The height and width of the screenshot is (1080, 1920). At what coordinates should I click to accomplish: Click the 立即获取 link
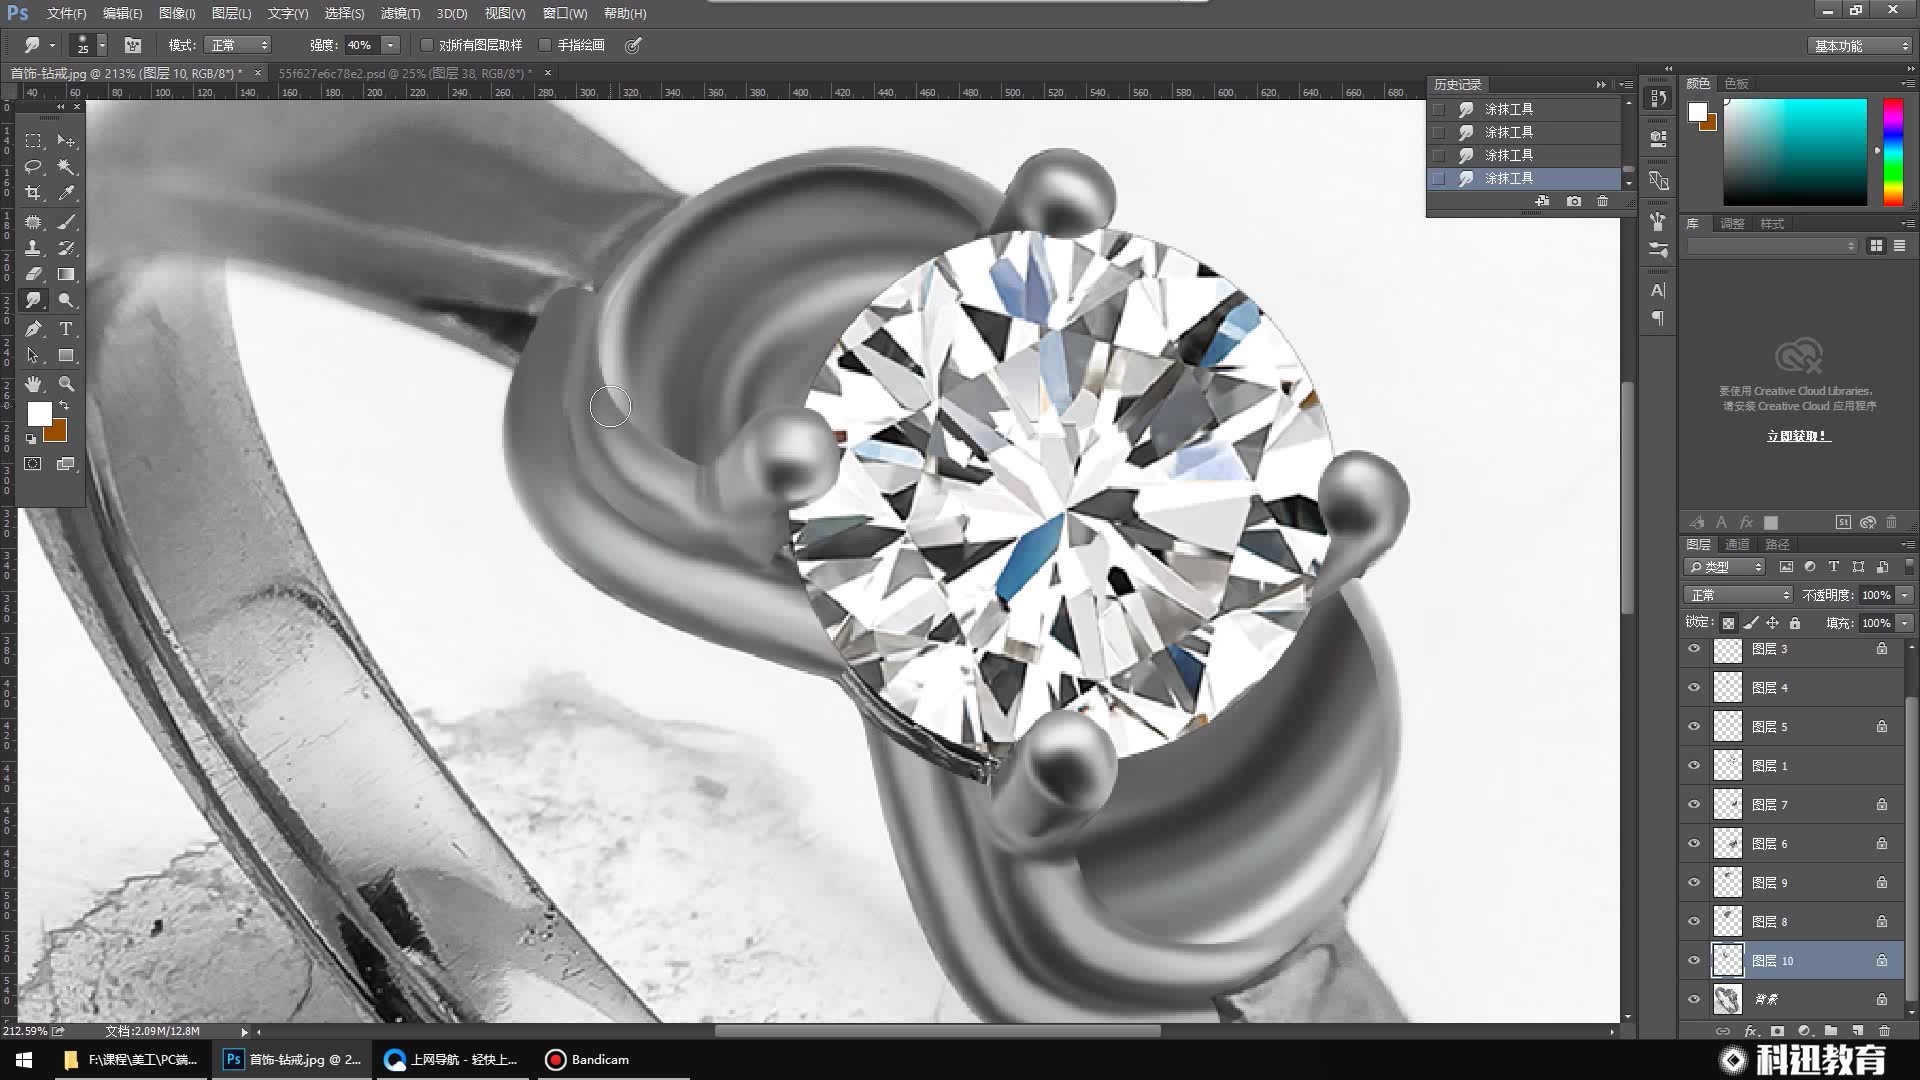click(1797, 436)
